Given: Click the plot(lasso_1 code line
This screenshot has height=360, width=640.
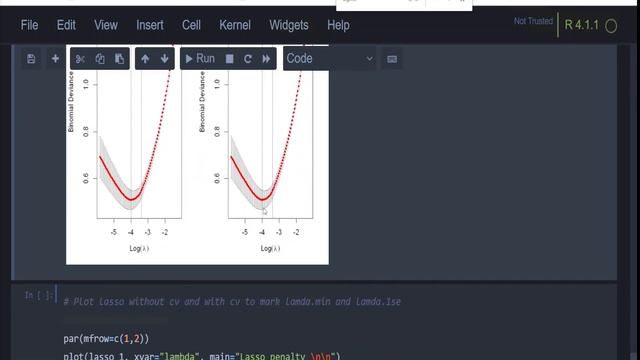Looking at the screenshot, I should (202, 356).
